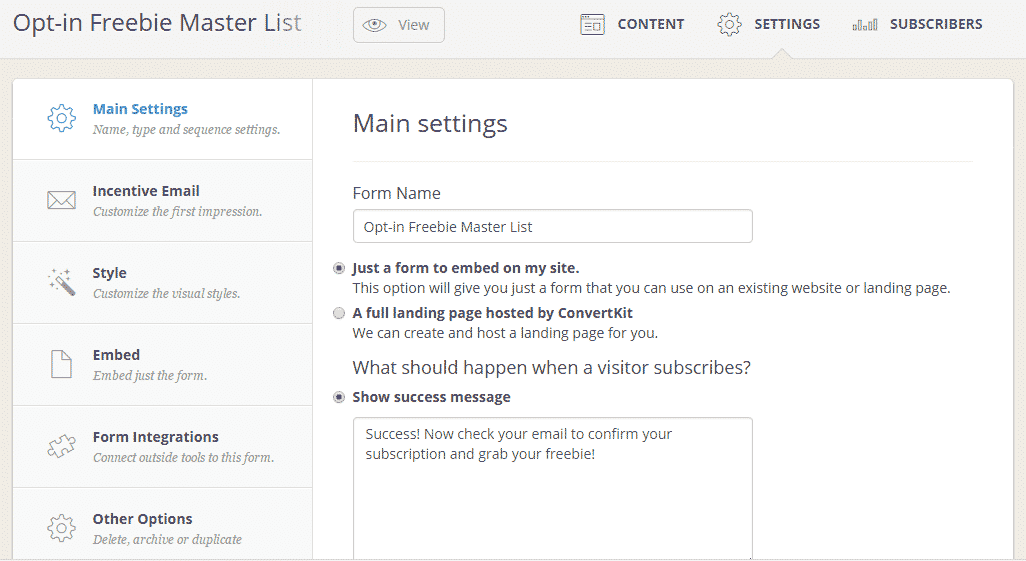Click the View button with eye icon
The height and width of the screenshot is (561, 1026).
(398, 25)
